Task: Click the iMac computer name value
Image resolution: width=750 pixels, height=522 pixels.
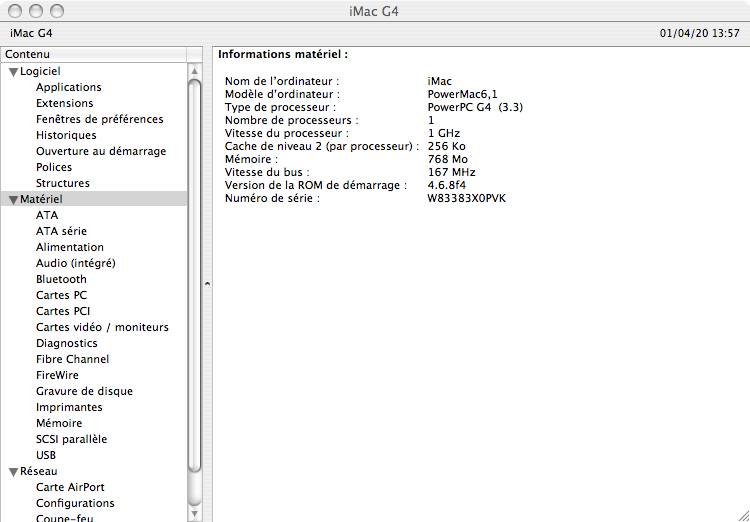Action: pyautogui.click(x=440, y=81)
